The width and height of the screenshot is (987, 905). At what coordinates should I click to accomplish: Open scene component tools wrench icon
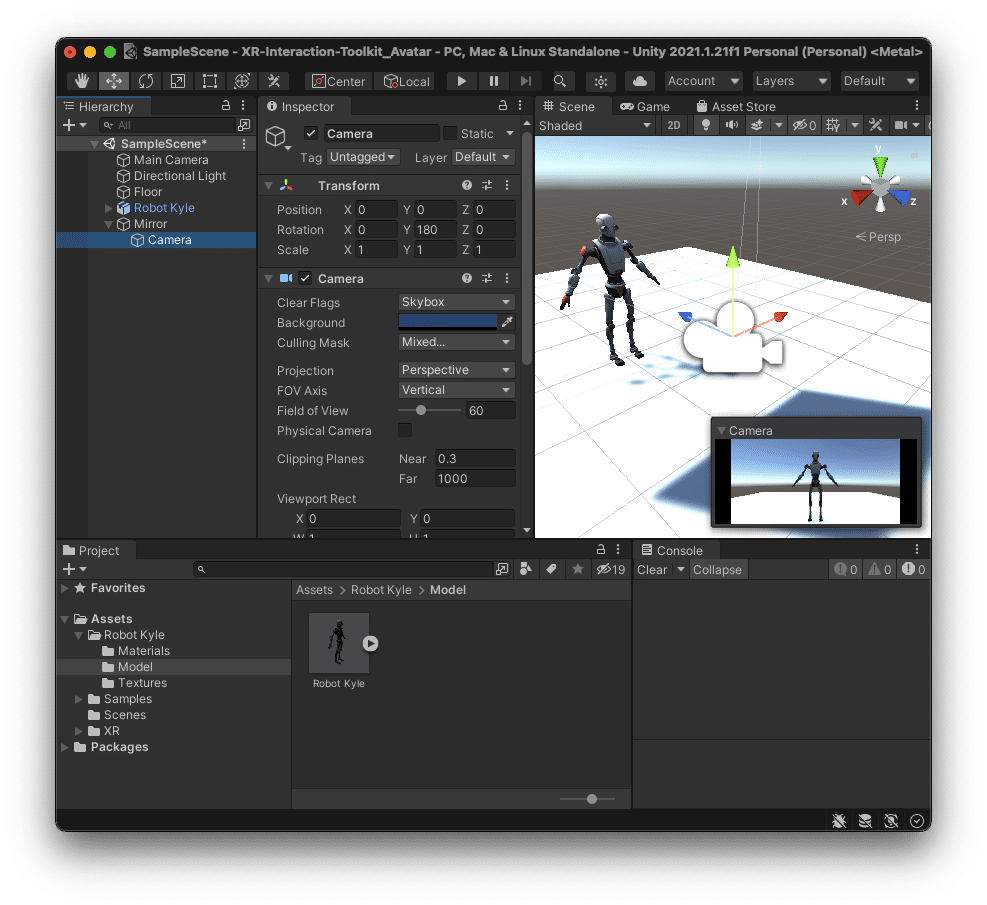[x=876, y=125]
